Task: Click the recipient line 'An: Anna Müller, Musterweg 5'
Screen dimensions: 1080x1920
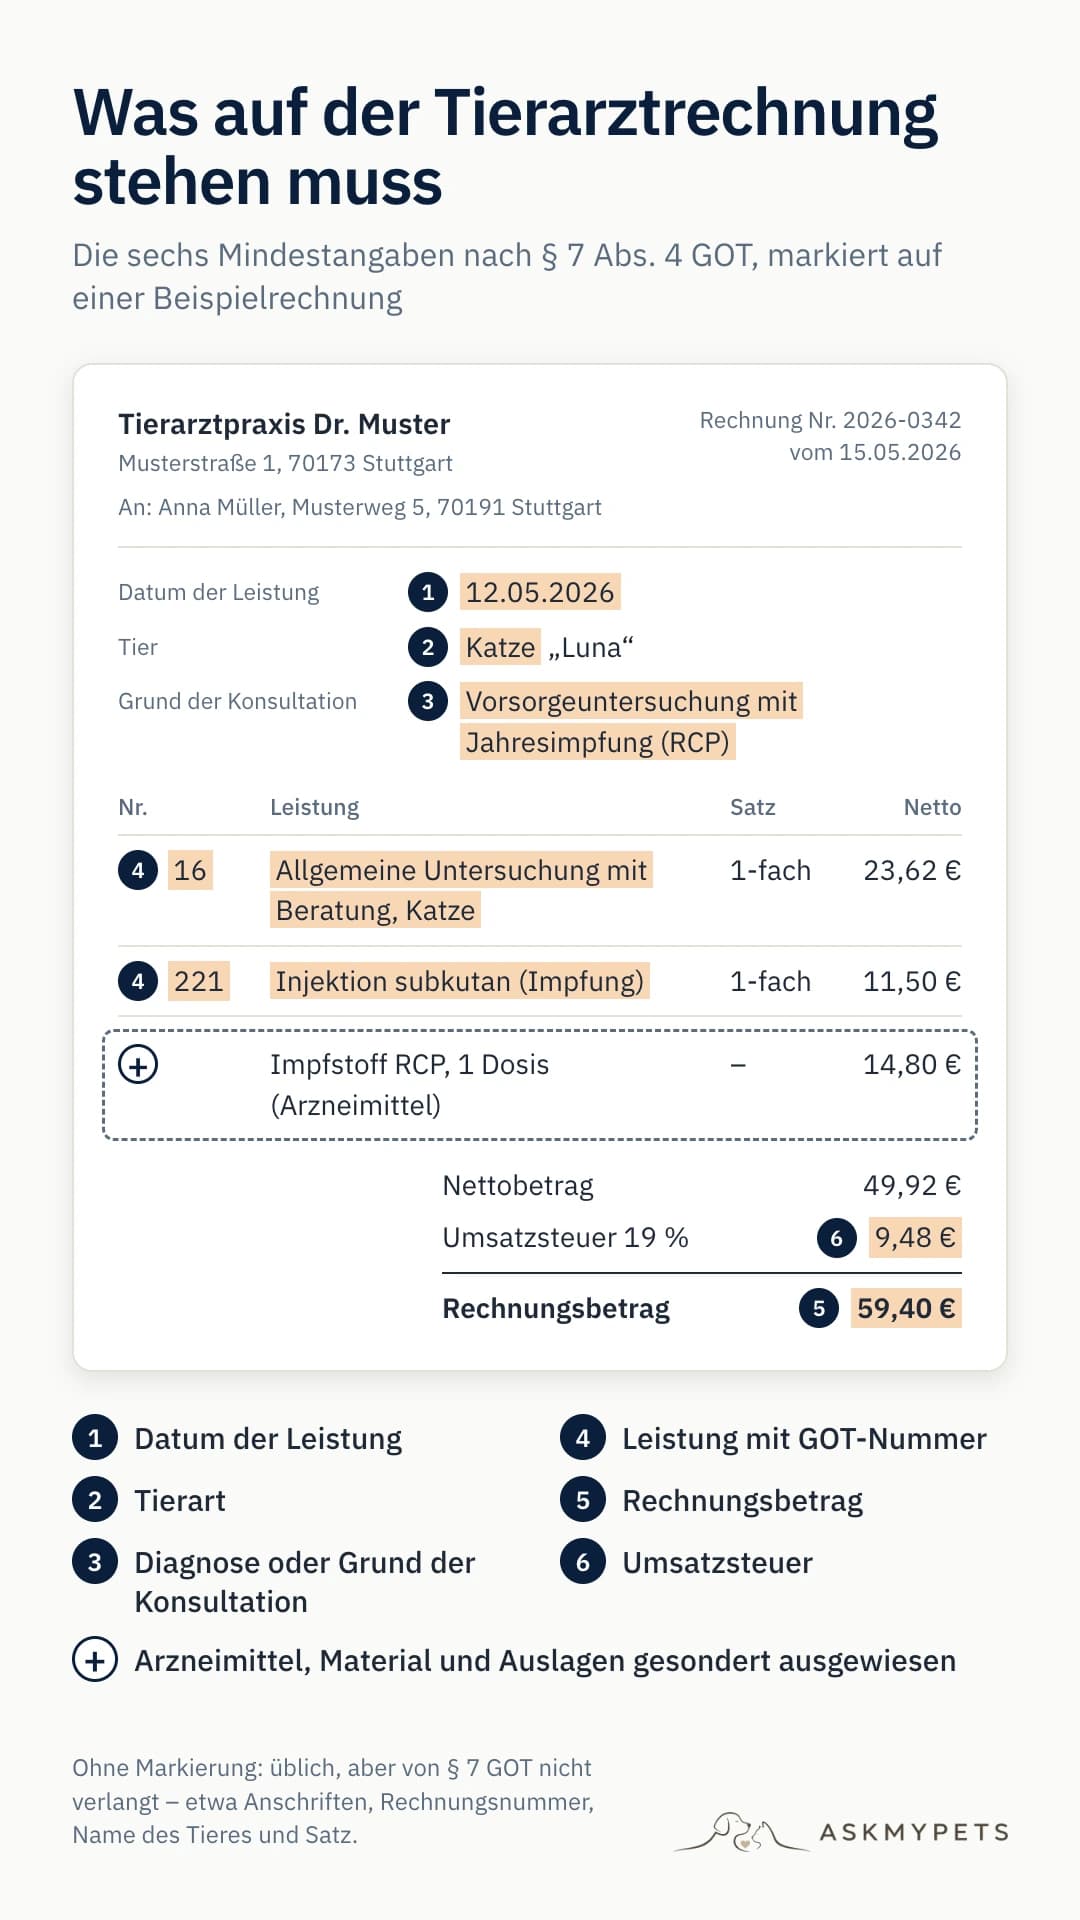Action: click(360, 507)
